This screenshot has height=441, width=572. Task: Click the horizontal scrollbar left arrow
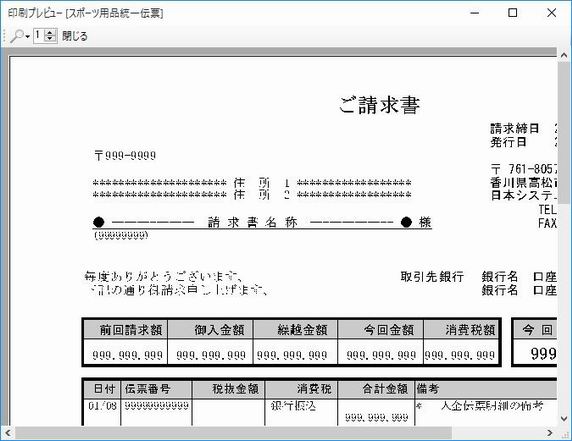[8, 433]
